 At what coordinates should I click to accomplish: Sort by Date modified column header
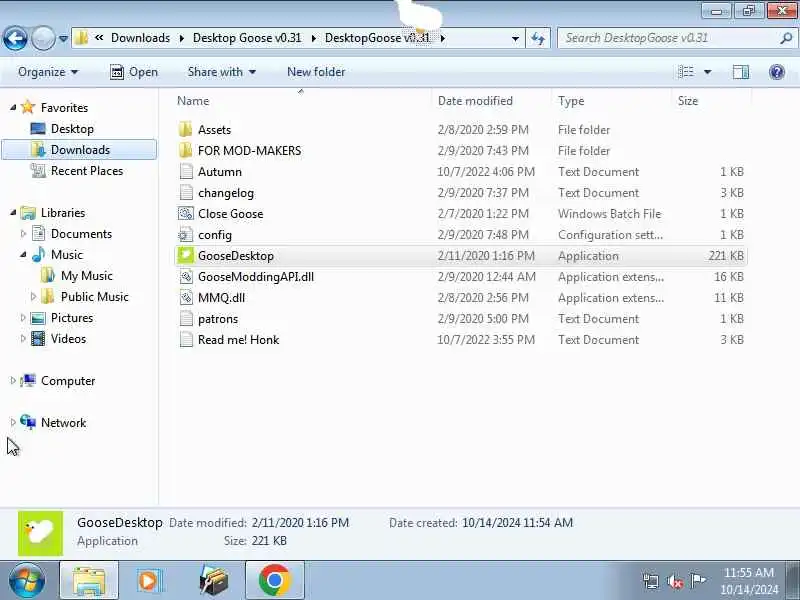(x=491, y=101)
